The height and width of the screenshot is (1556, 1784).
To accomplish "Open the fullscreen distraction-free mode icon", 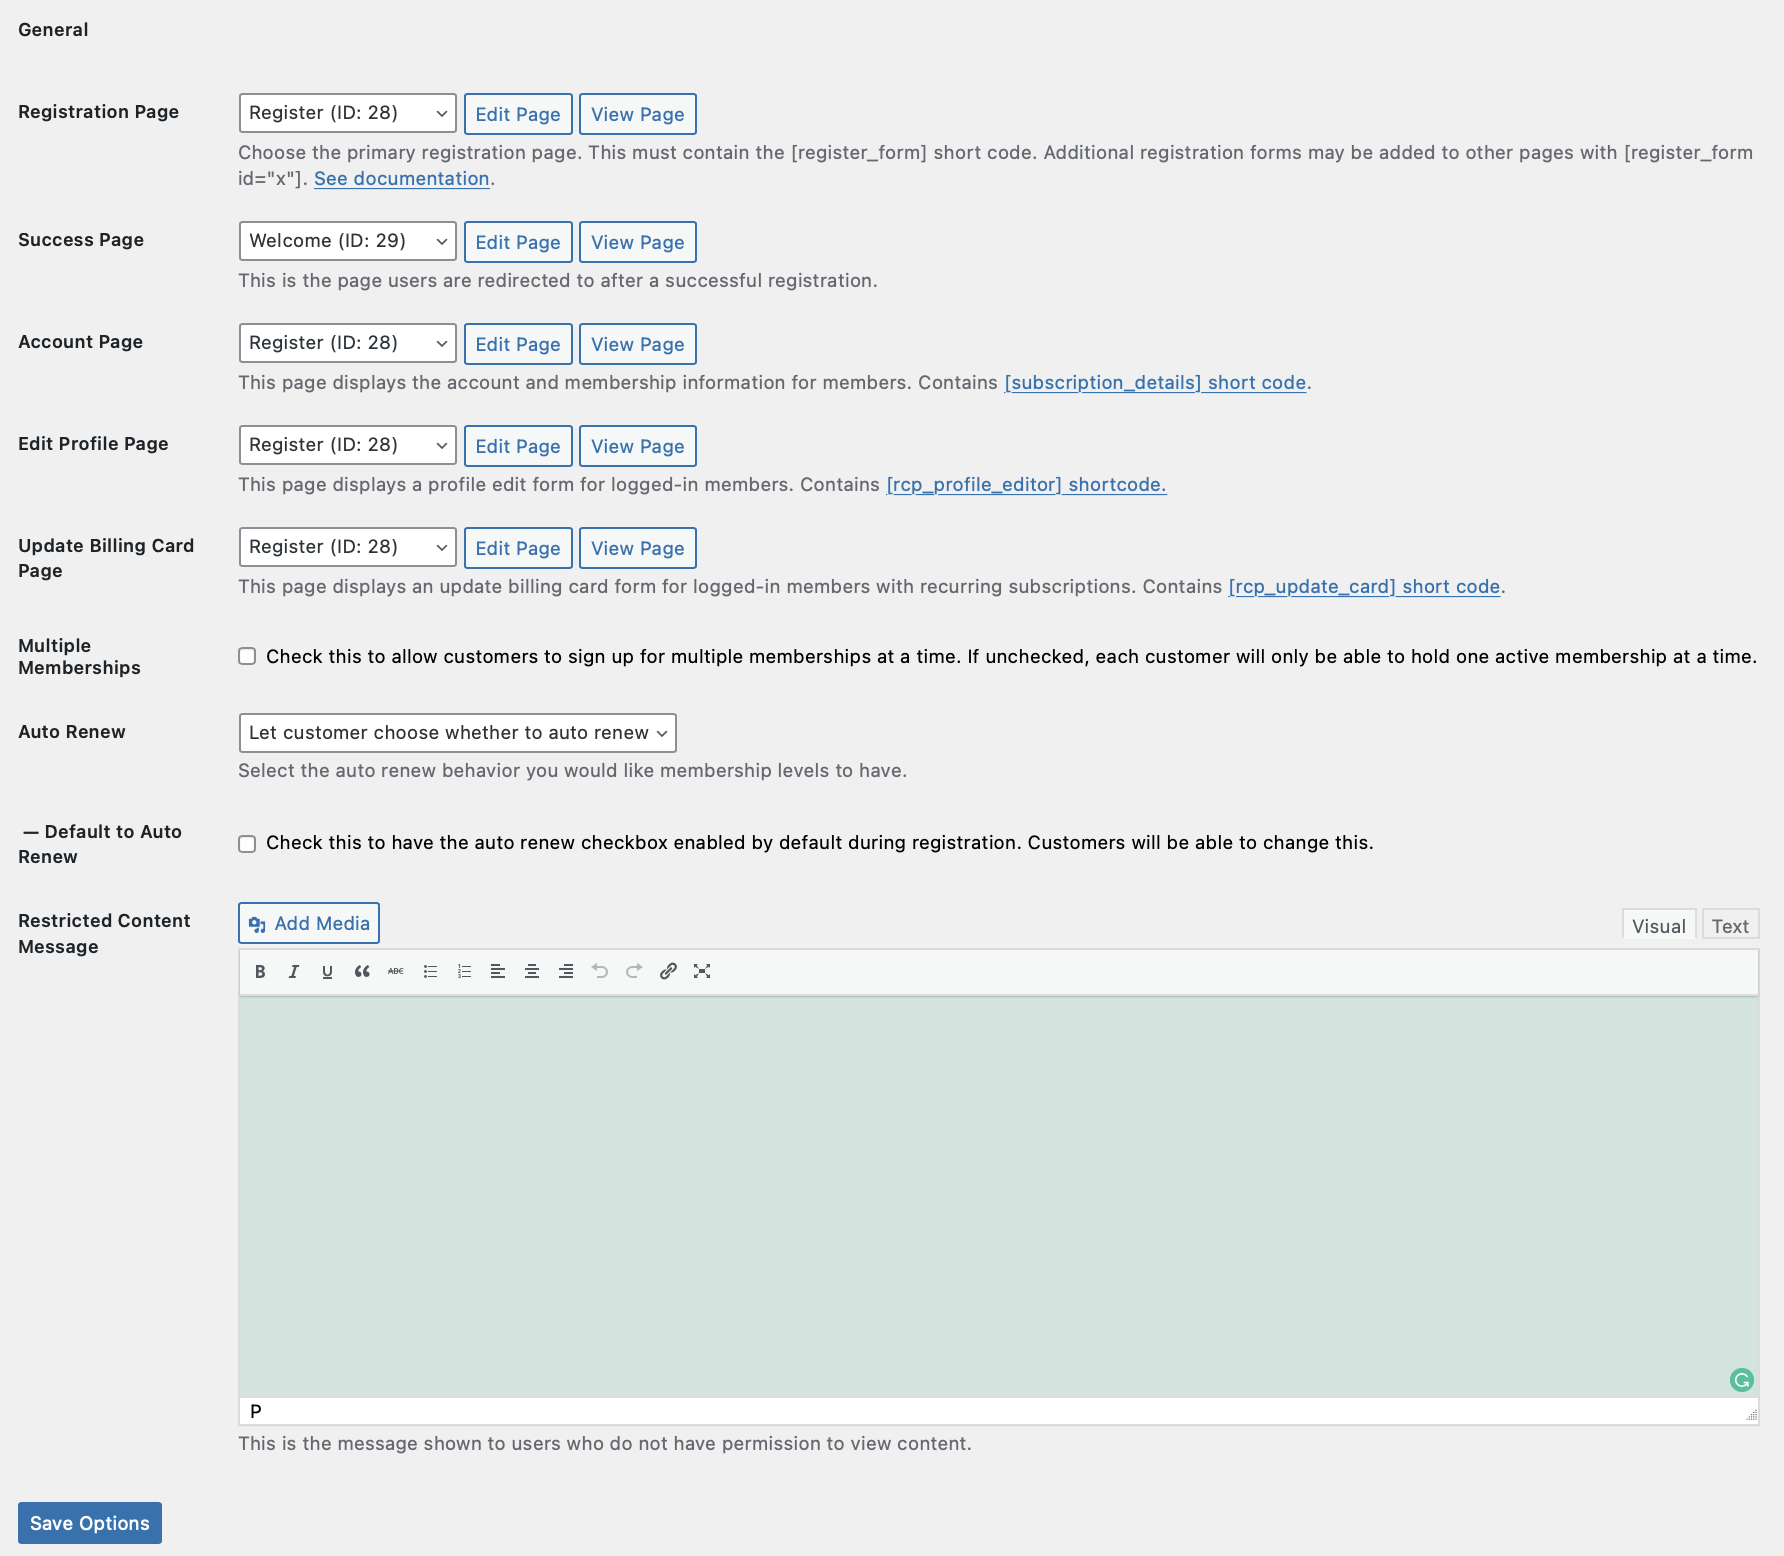I will (702, 971).
